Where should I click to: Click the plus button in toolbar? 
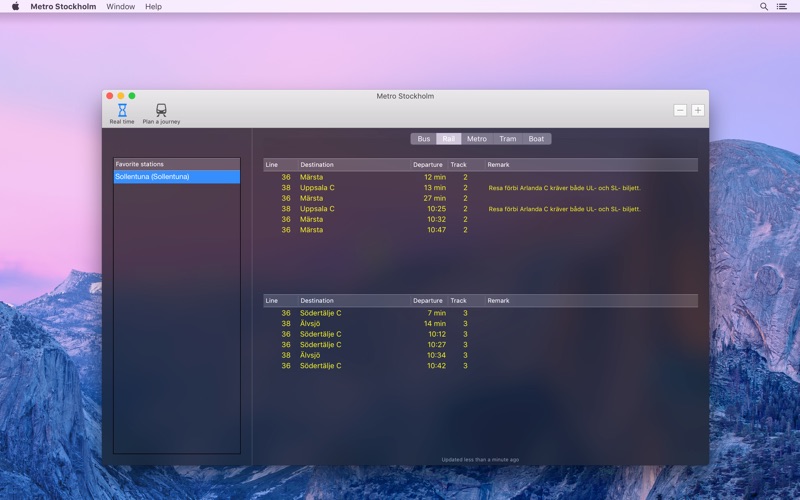tap(698, 110)
